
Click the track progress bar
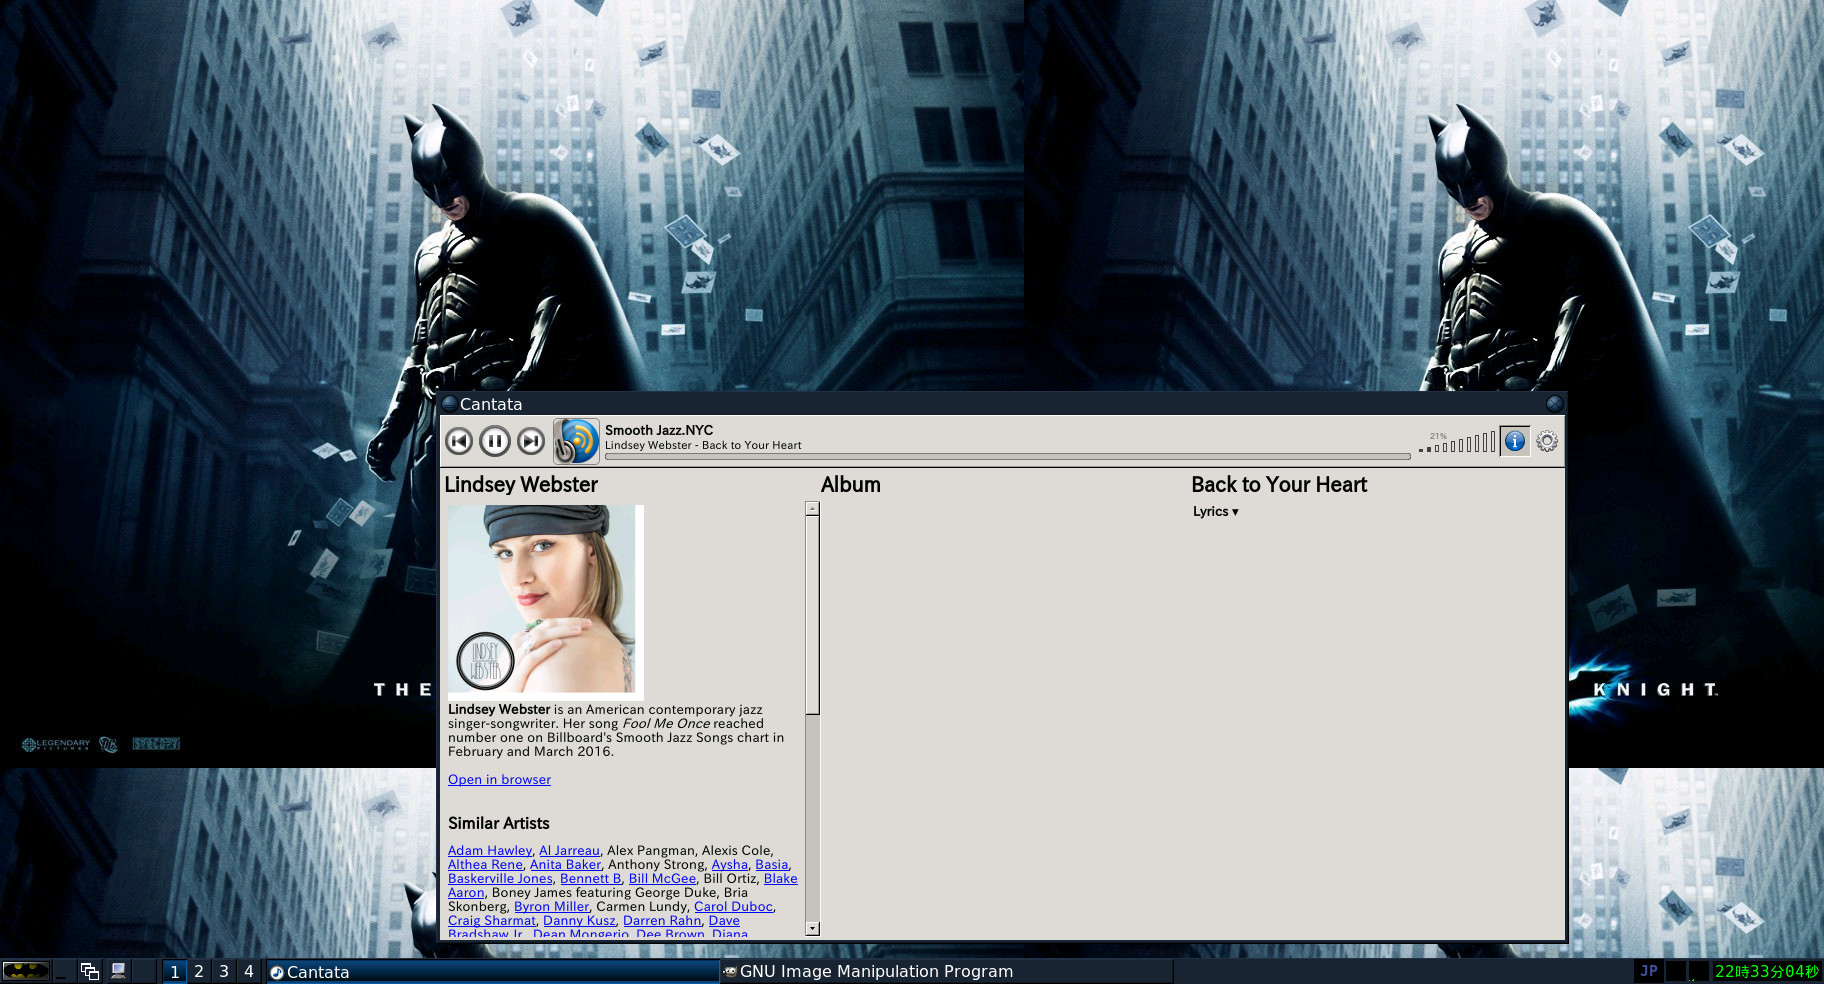click(1007, 457)
